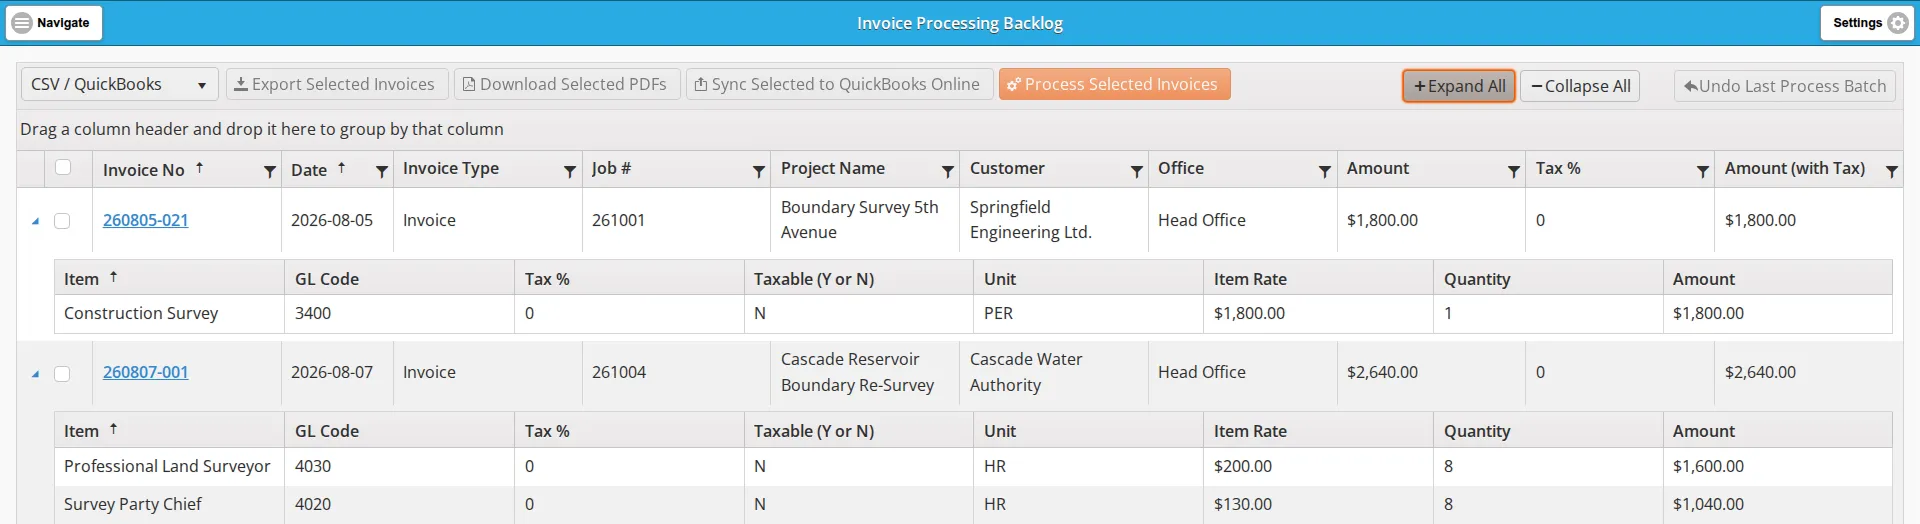Image resolution: width=1920 pixels, height=524 pixels.
Task: Sort Item column in 260805-021 detail grid
Action: pos(82,279)
